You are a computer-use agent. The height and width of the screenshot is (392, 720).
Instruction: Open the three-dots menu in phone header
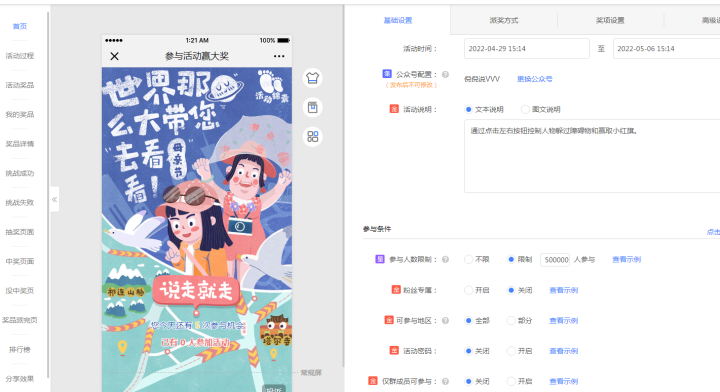279,56
